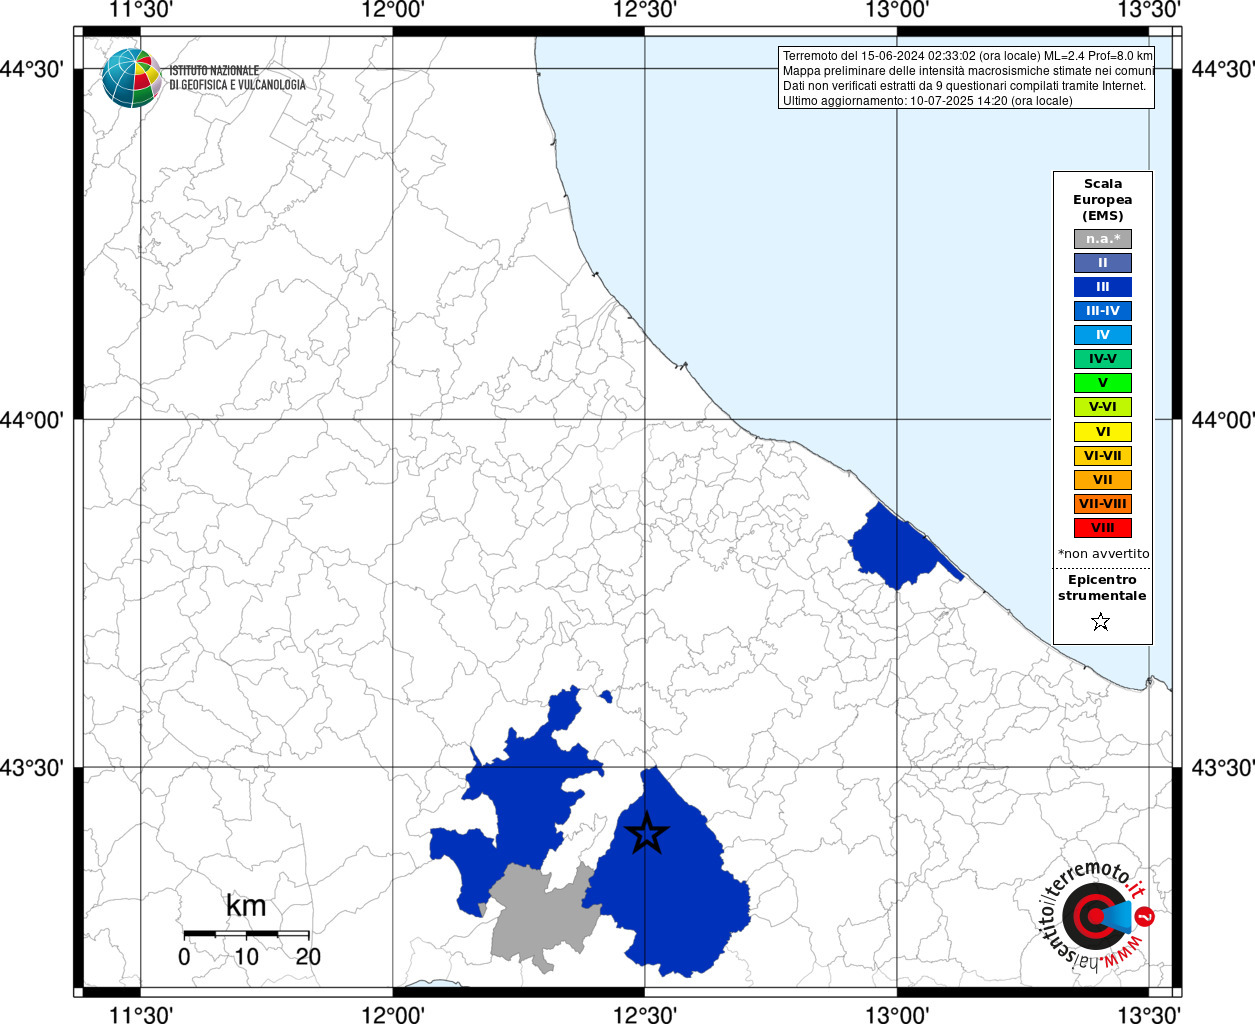Select the VII-VIII intensity legend swatch
1255x1024 pixels.
1103,504
